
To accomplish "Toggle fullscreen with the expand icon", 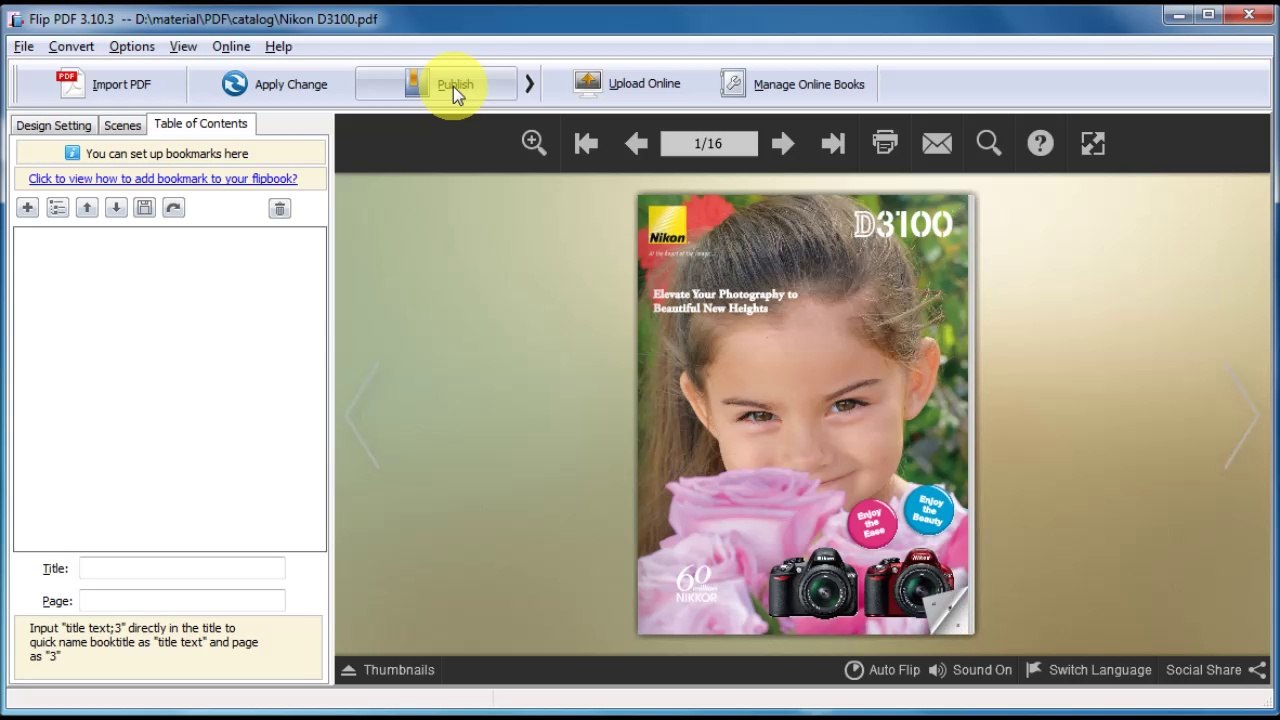I will 1093,144.
